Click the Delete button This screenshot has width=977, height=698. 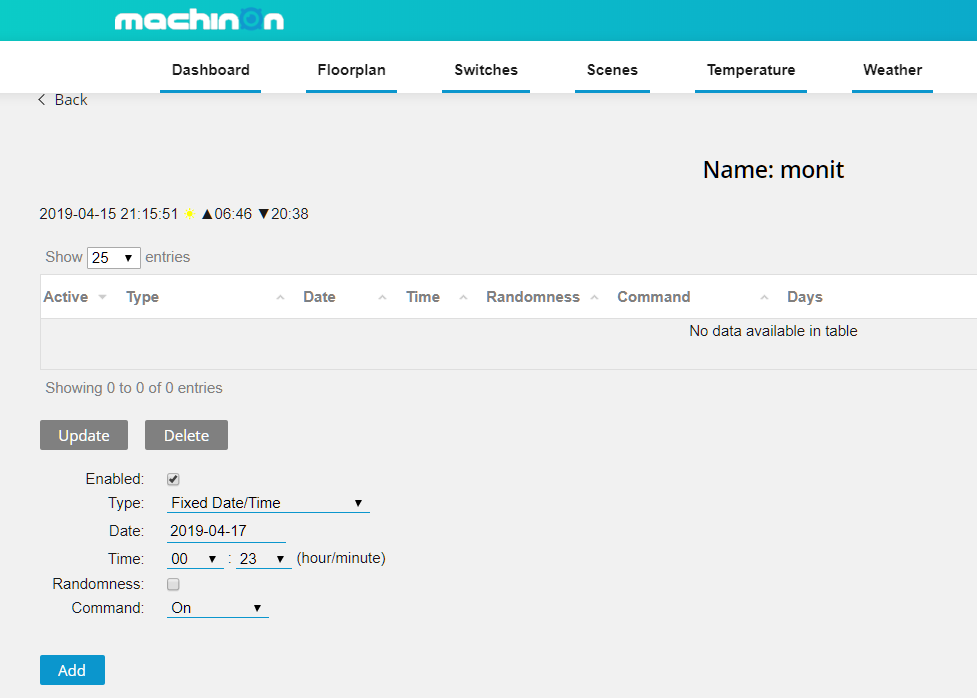tap(186, 435)
